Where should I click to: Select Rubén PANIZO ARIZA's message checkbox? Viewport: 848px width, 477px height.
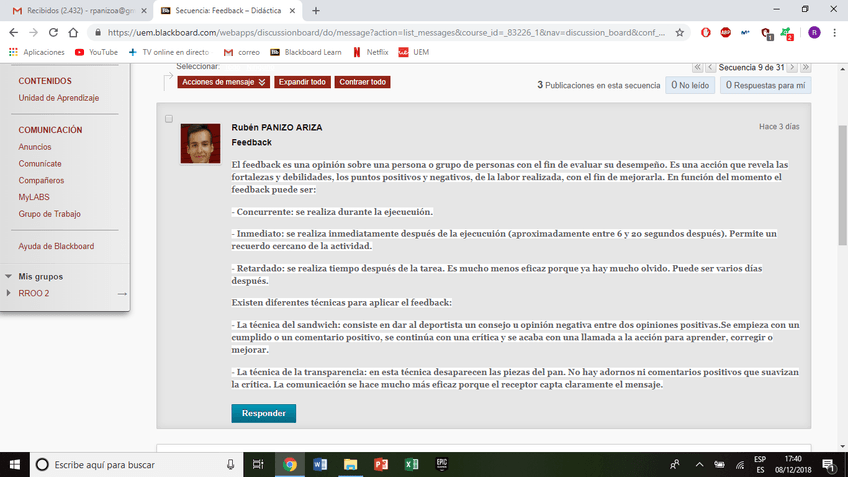click(169, 119)
